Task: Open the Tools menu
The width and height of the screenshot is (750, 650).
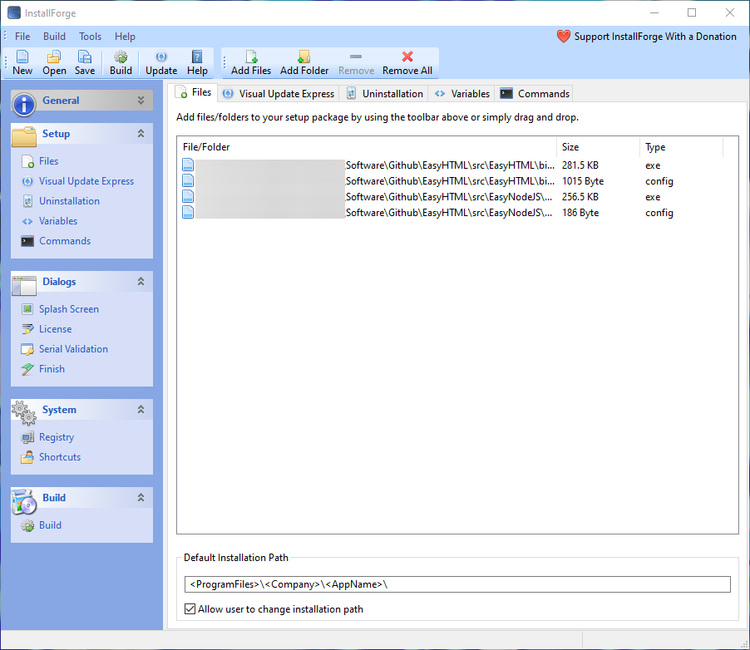Action: click(x=90, y=36)
